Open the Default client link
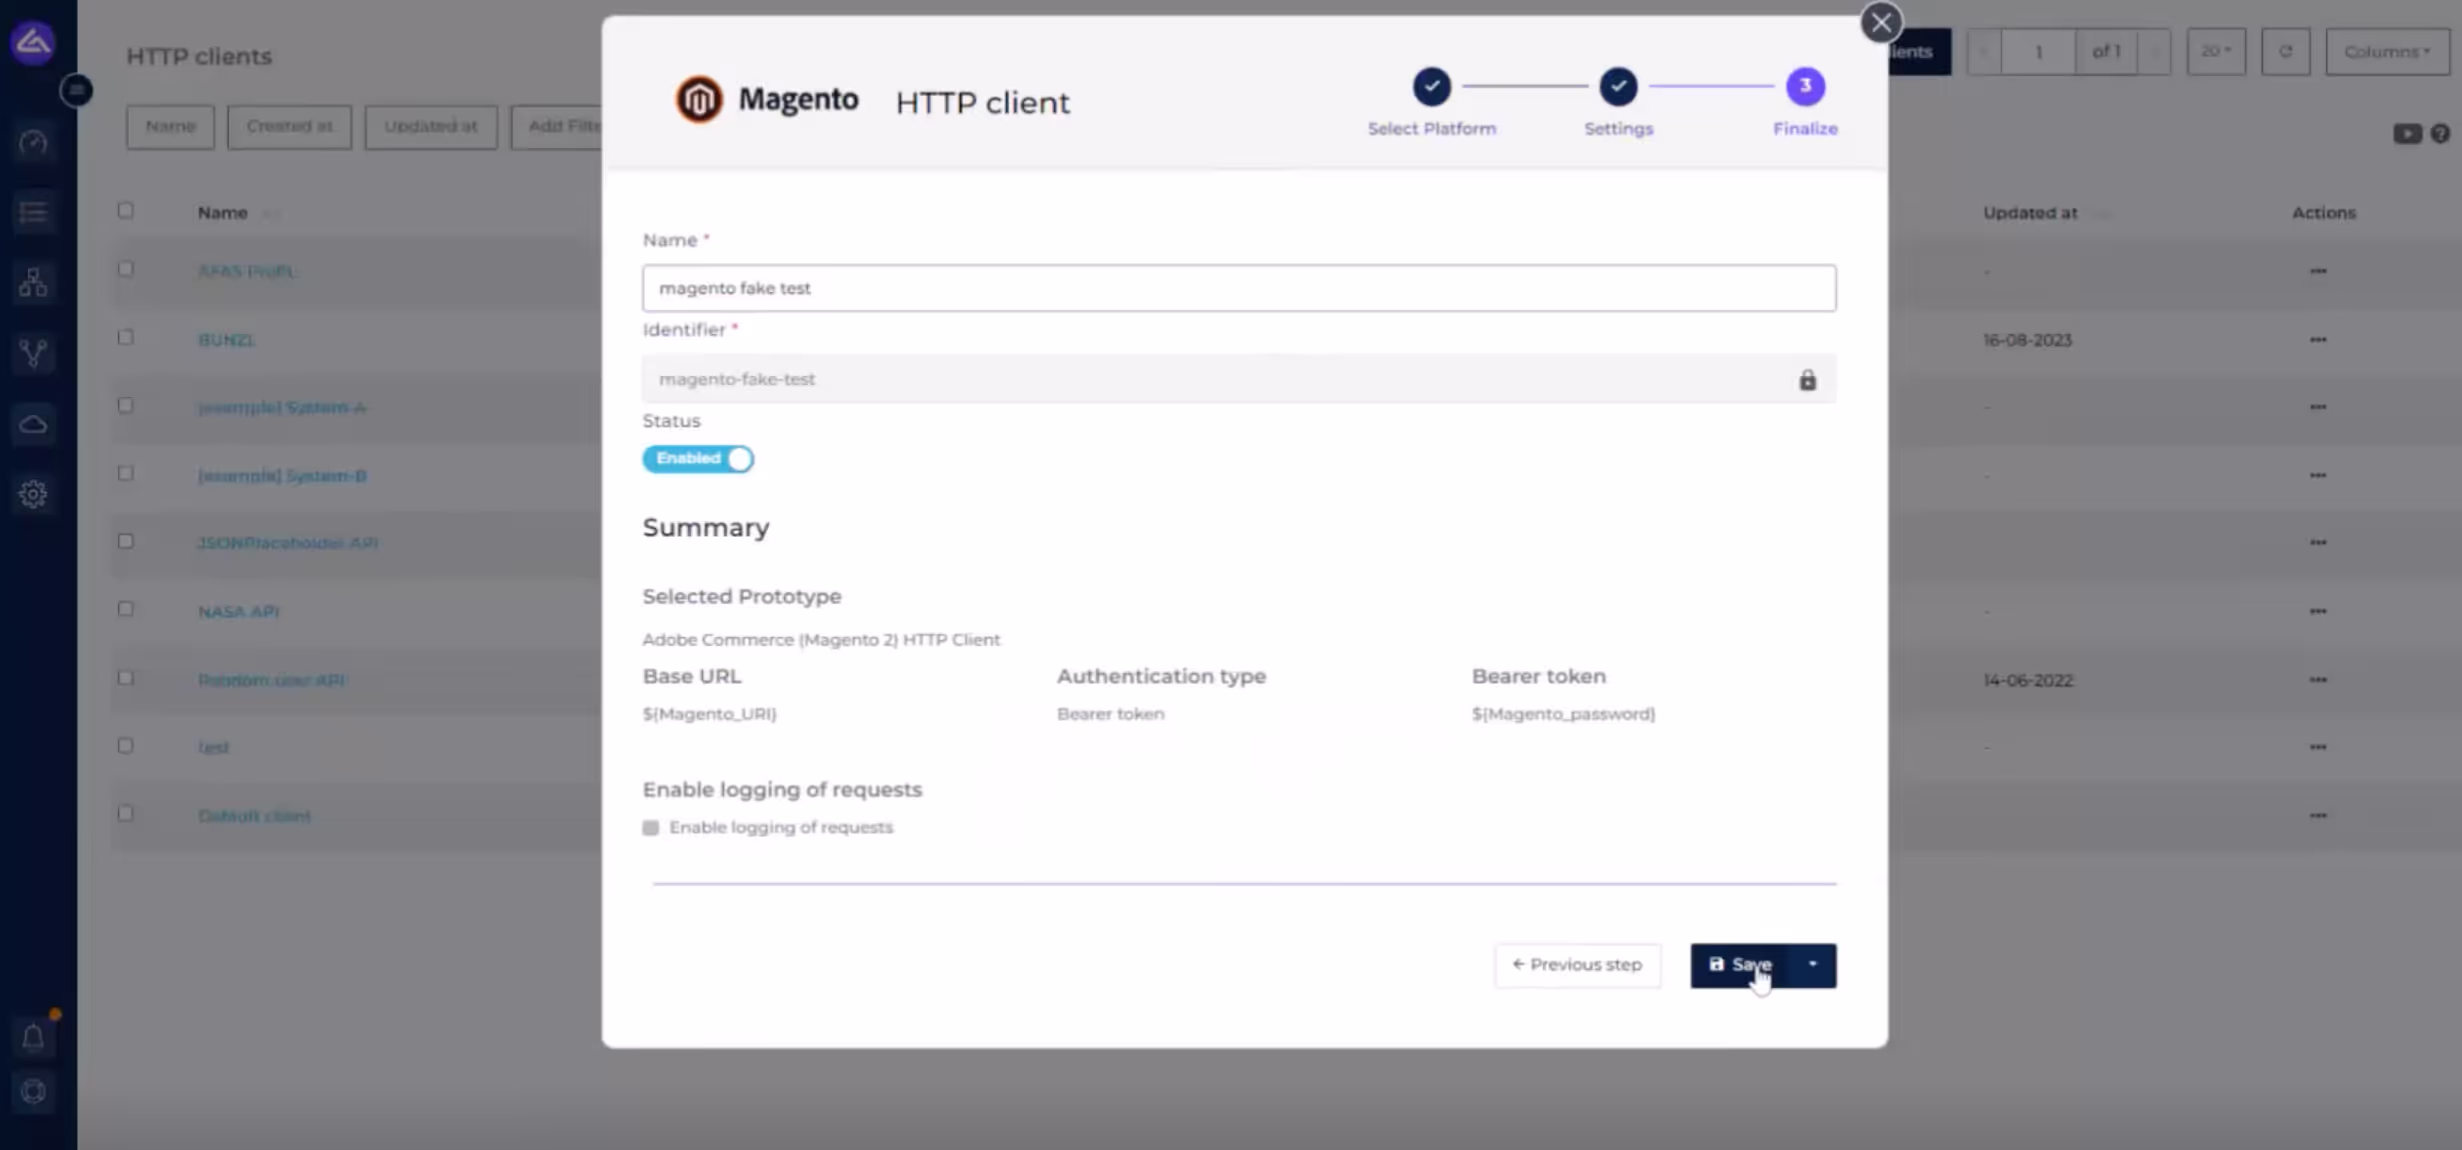Viewport: 2462px width, 1150px height. (x=254, y=816)
